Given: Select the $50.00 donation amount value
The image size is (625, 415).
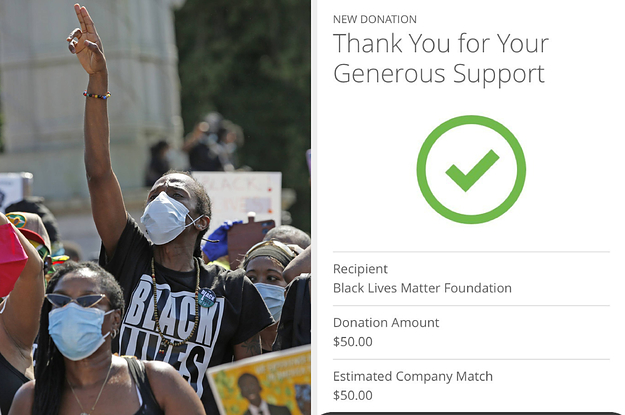Looking at the screenshot, I should pyautogui.click(x=353, y=342).
